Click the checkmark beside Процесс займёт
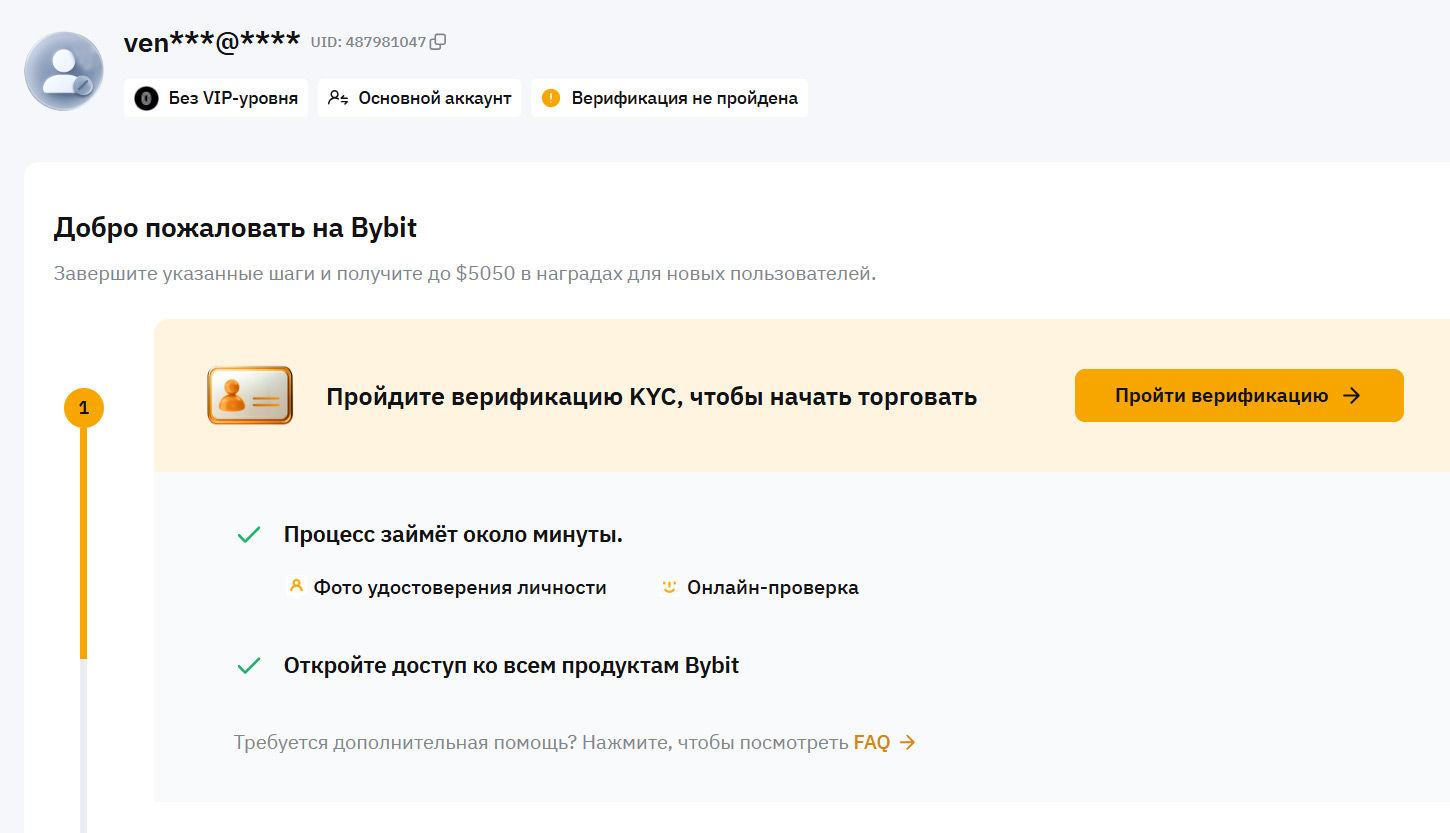1450x833 pixels. pos(249,536)
